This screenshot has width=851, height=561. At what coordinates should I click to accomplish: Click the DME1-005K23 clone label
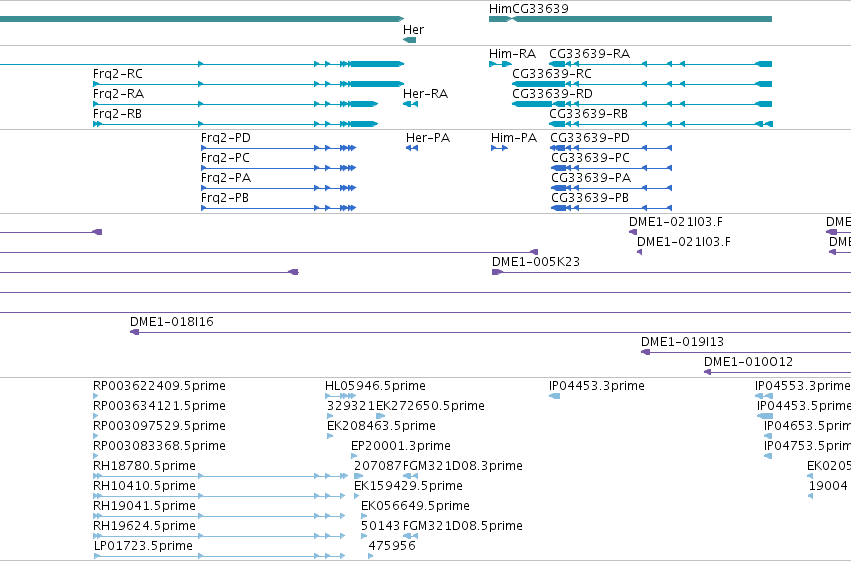click(x=536, y=262)
